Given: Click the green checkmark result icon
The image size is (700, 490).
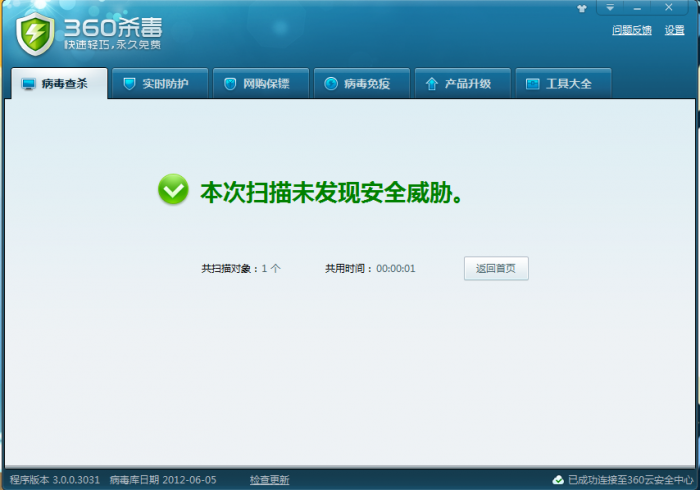Looking at the screenshot, I should pos(173,189).
